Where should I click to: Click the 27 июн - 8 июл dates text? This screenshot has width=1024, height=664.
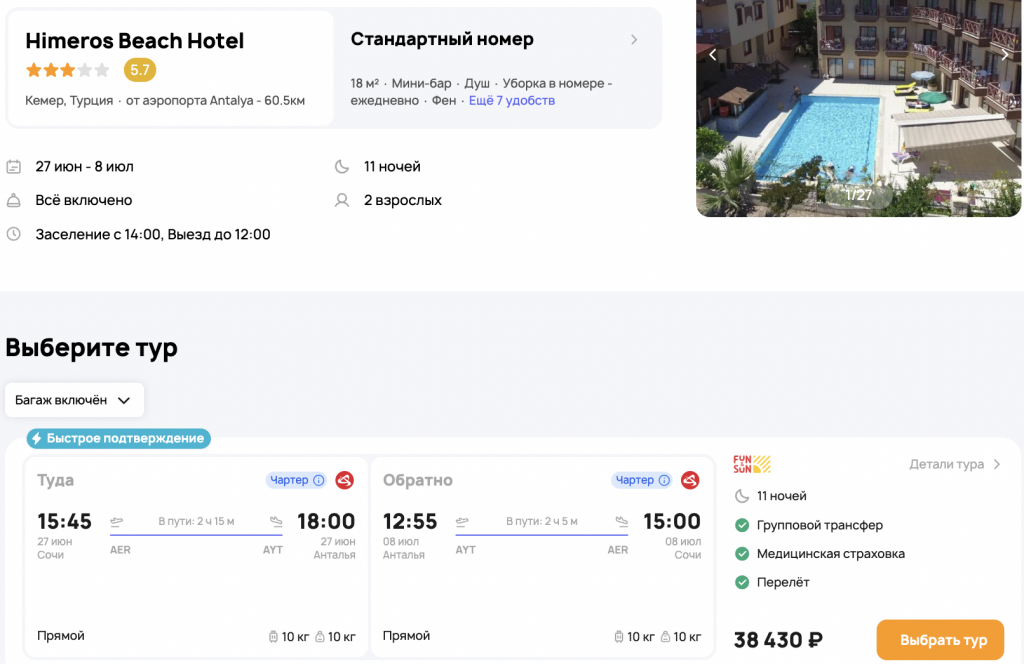[84, 166]
